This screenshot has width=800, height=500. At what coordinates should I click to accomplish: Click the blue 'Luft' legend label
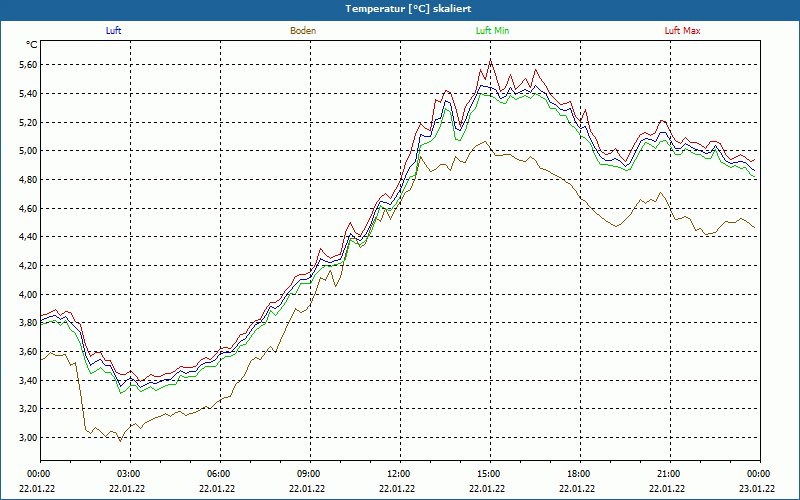click(113, 31)
